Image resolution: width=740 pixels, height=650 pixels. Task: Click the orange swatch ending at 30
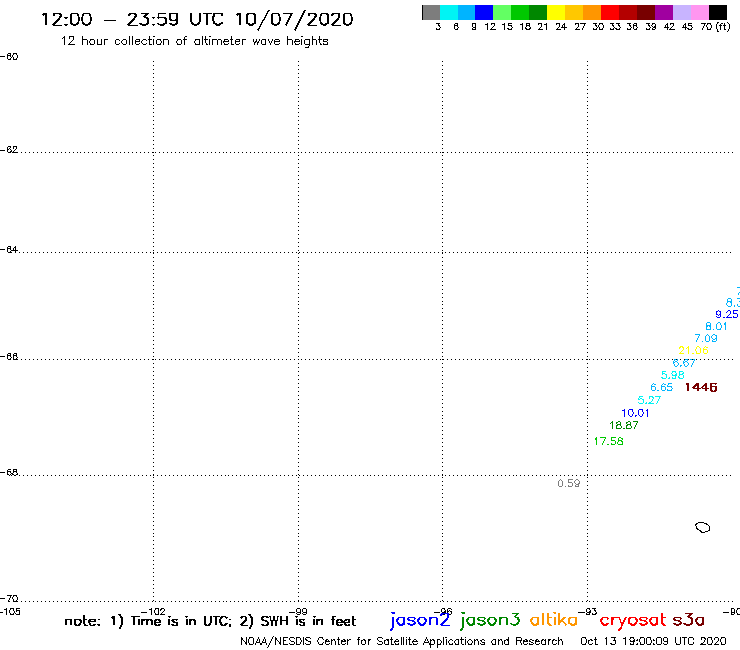coord(592,12)
